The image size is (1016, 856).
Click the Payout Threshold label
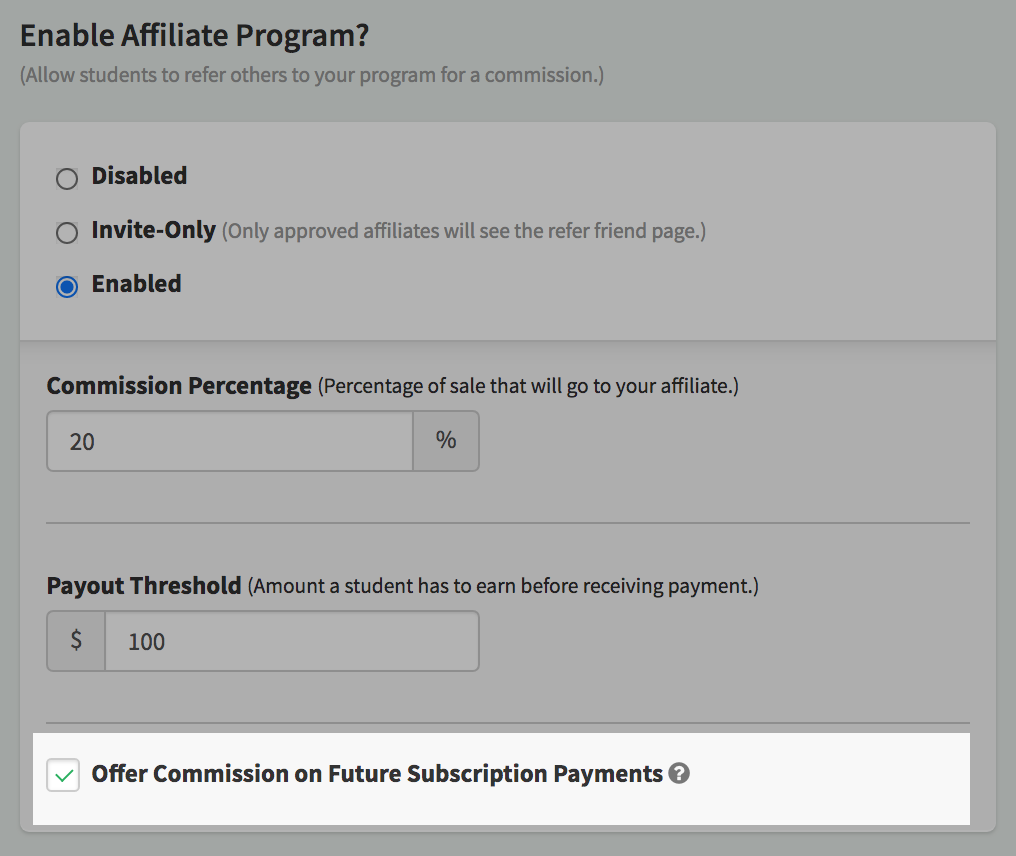[144, 586]
